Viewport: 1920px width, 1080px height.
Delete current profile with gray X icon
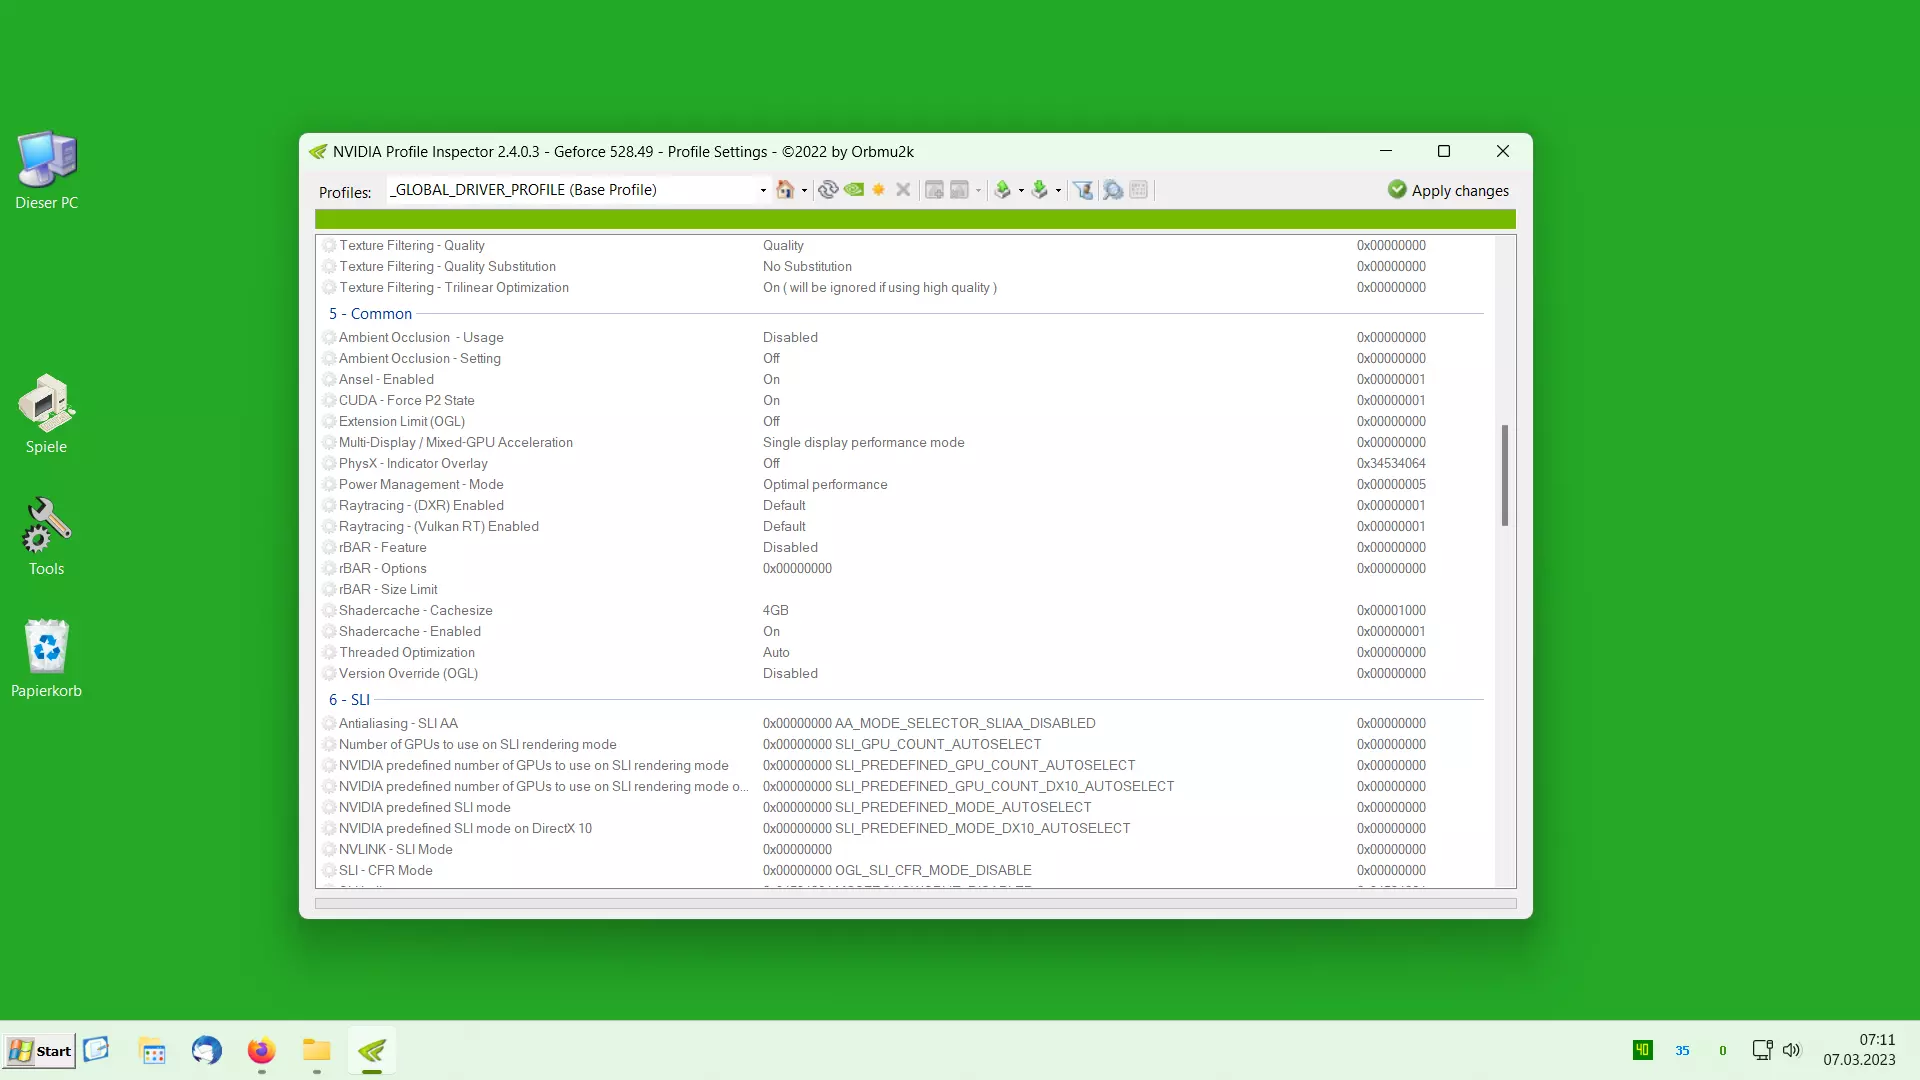tap(903, 190)
